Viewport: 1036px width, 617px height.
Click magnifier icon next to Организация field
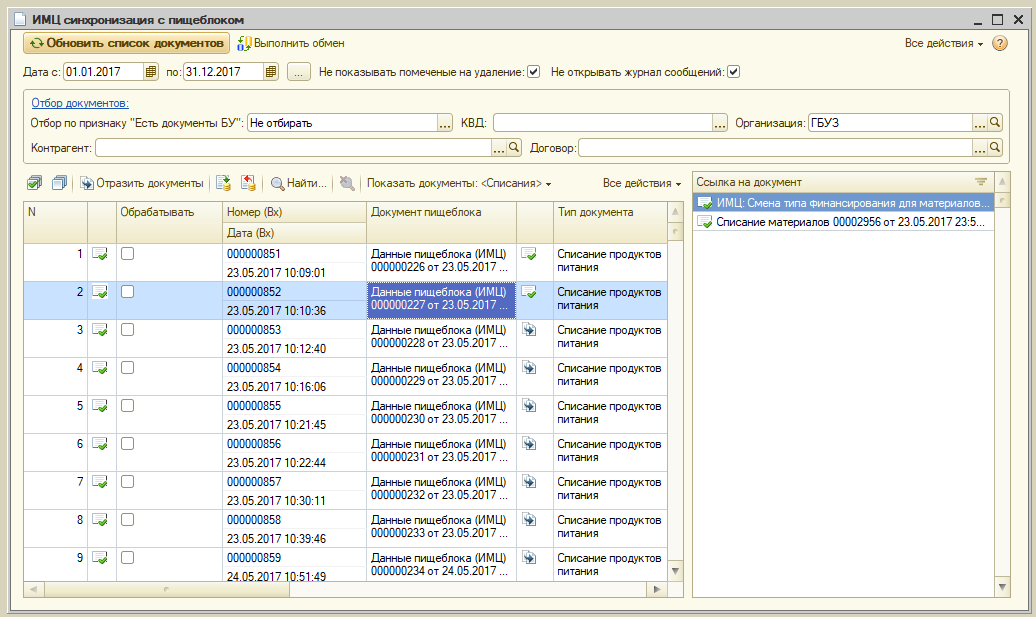coord(994,123)
